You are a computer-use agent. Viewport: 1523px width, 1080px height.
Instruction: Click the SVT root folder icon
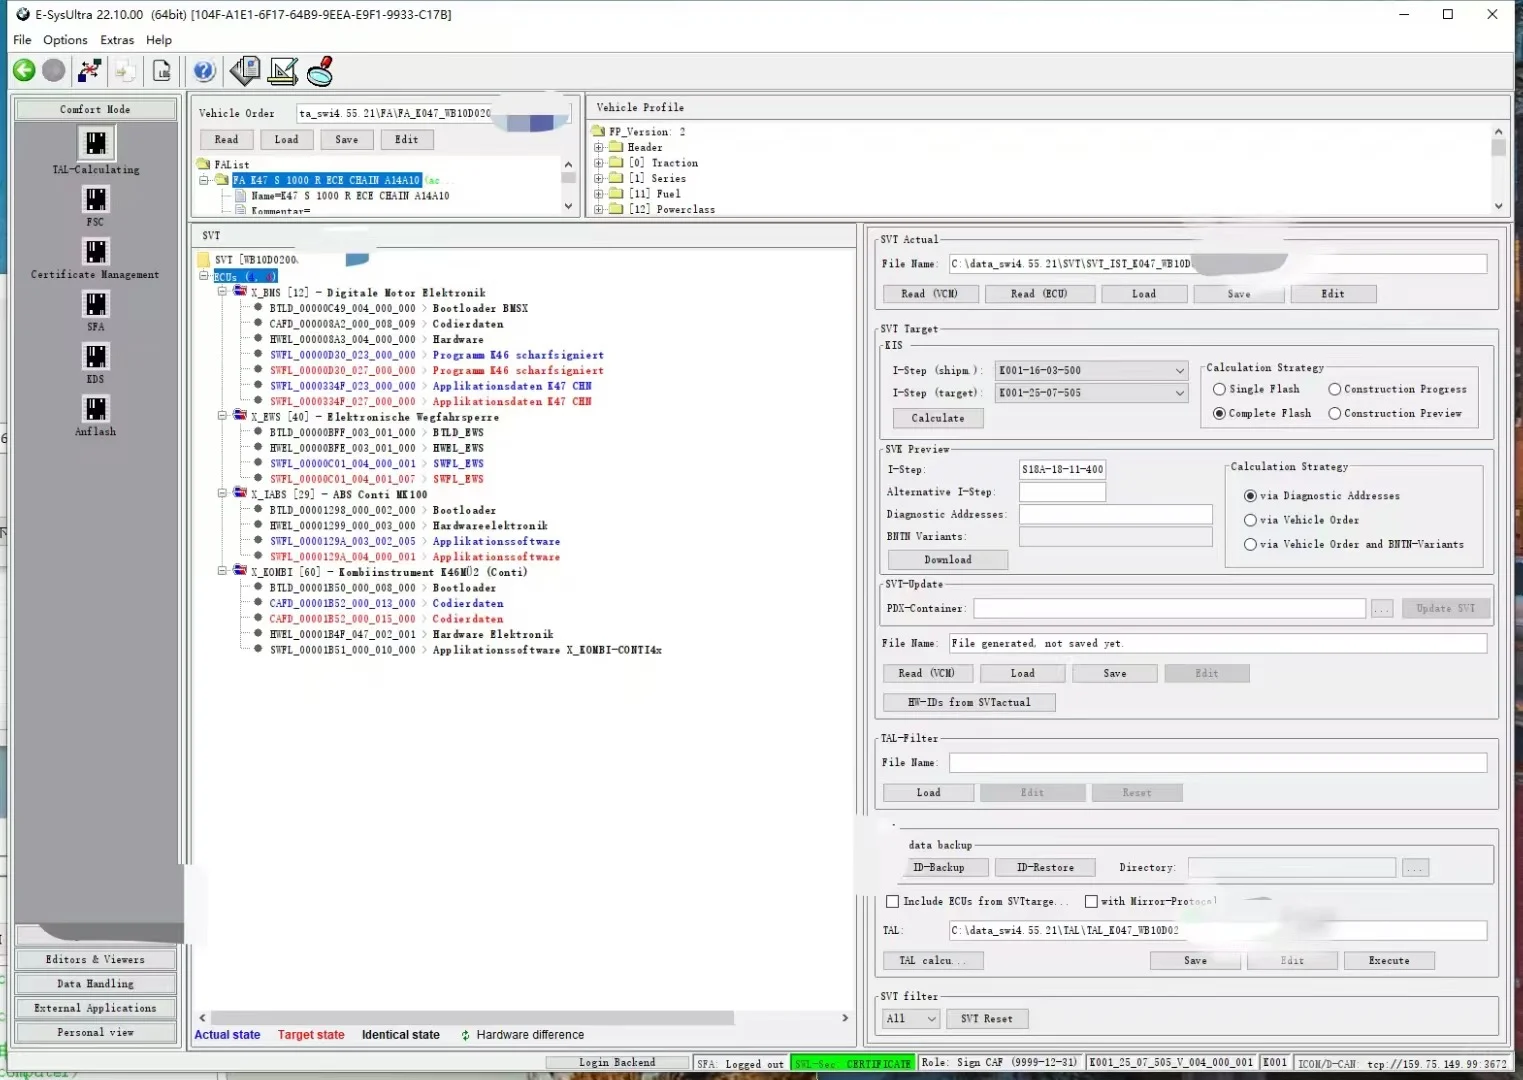[x=204, y=259]
